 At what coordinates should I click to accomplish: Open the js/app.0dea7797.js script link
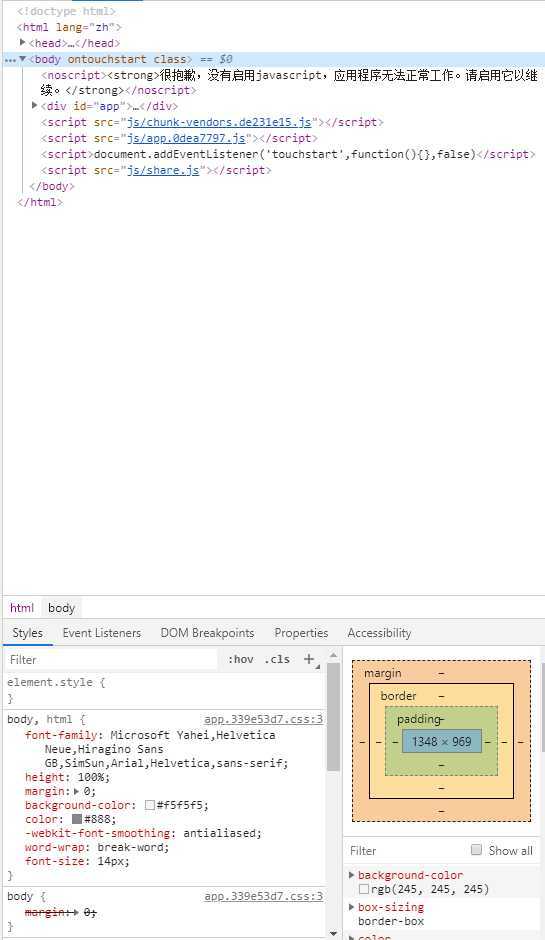click(x=186, y=138)
